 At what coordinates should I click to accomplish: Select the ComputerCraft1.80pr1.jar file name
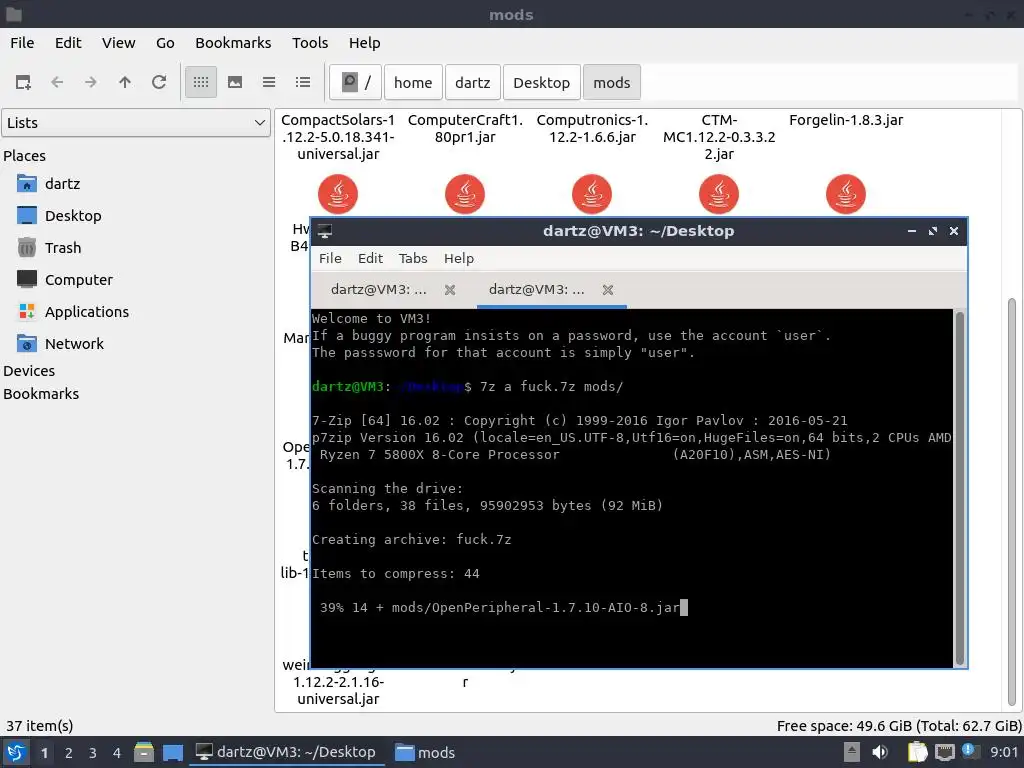pos(465,129)
